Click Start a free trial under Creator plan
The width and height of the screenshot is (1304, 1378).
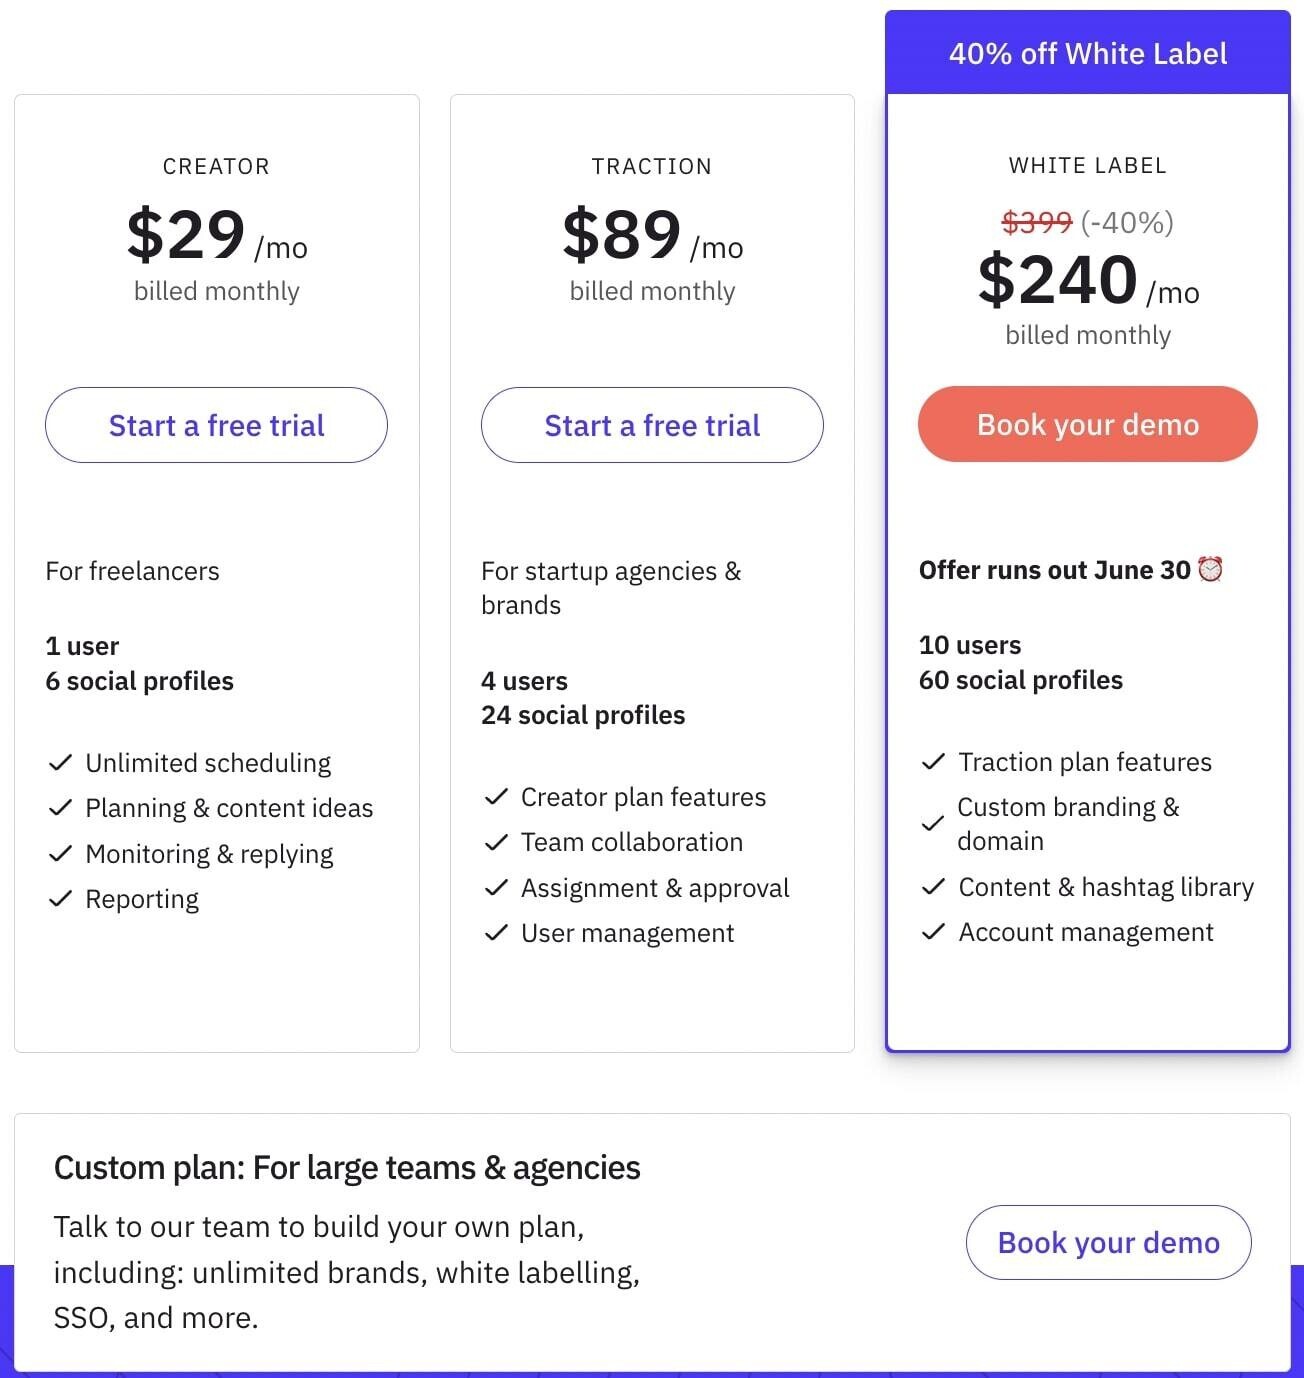point(215,425)
